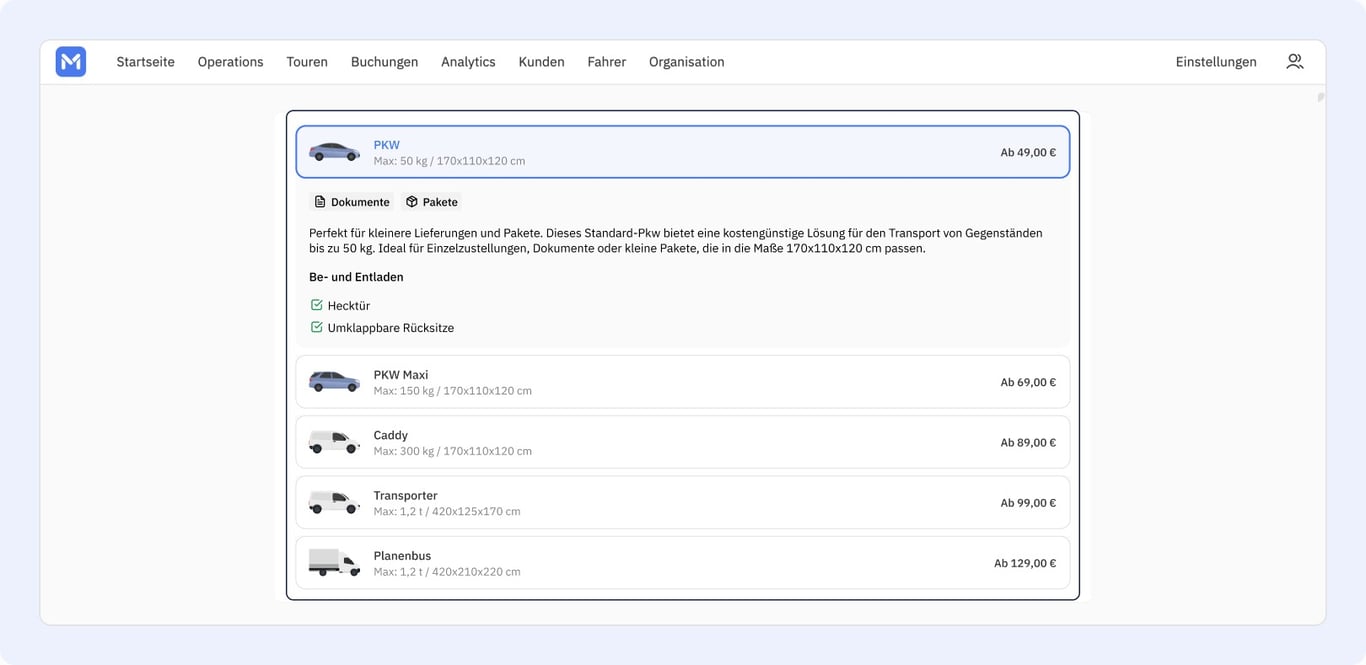Click Max: 300 kg / 170x110x120 cm text
Screen dimensions: 1366x665
click(x=453, y=451)
